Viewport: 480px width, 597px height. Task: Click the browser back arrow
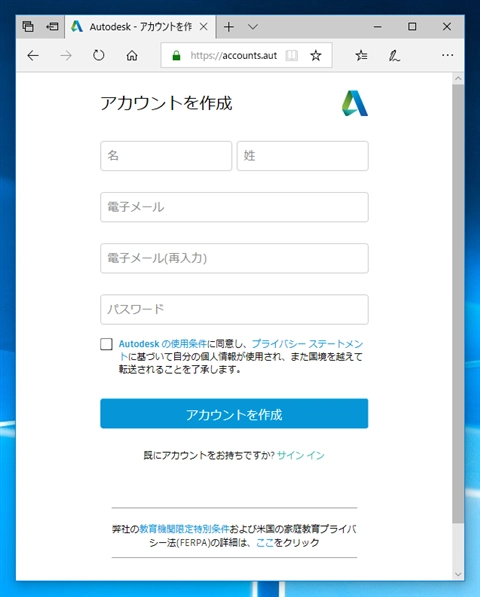click(33, 56)
